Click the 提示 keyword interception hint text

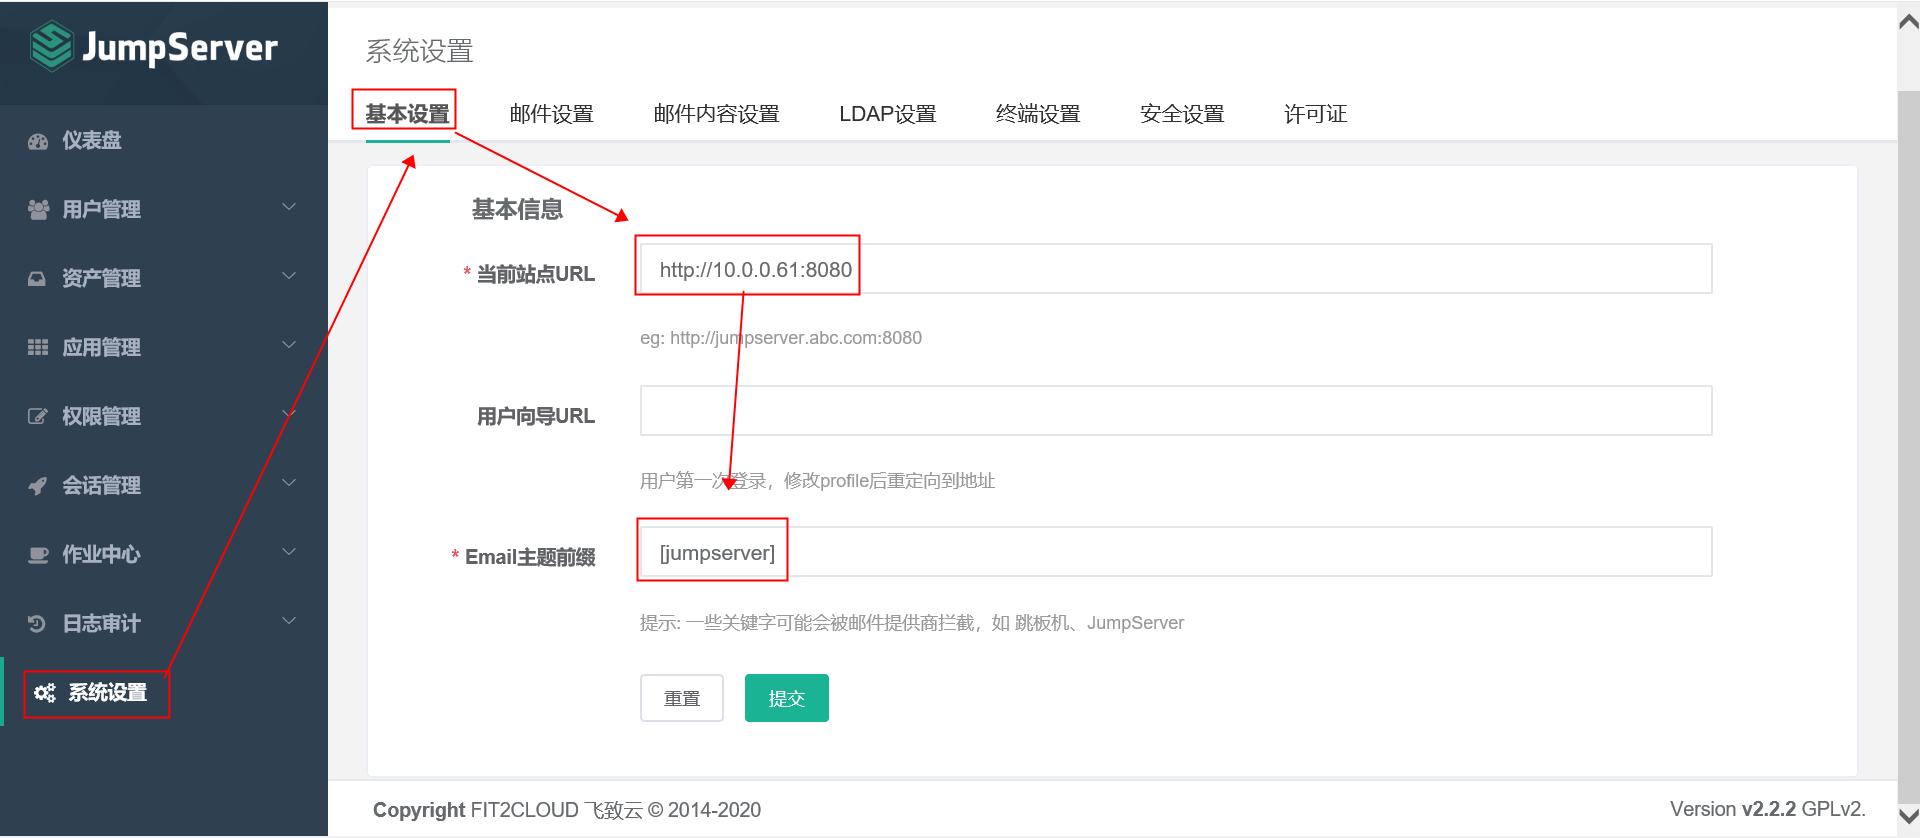pyautogui.click(x=912, y=623)
